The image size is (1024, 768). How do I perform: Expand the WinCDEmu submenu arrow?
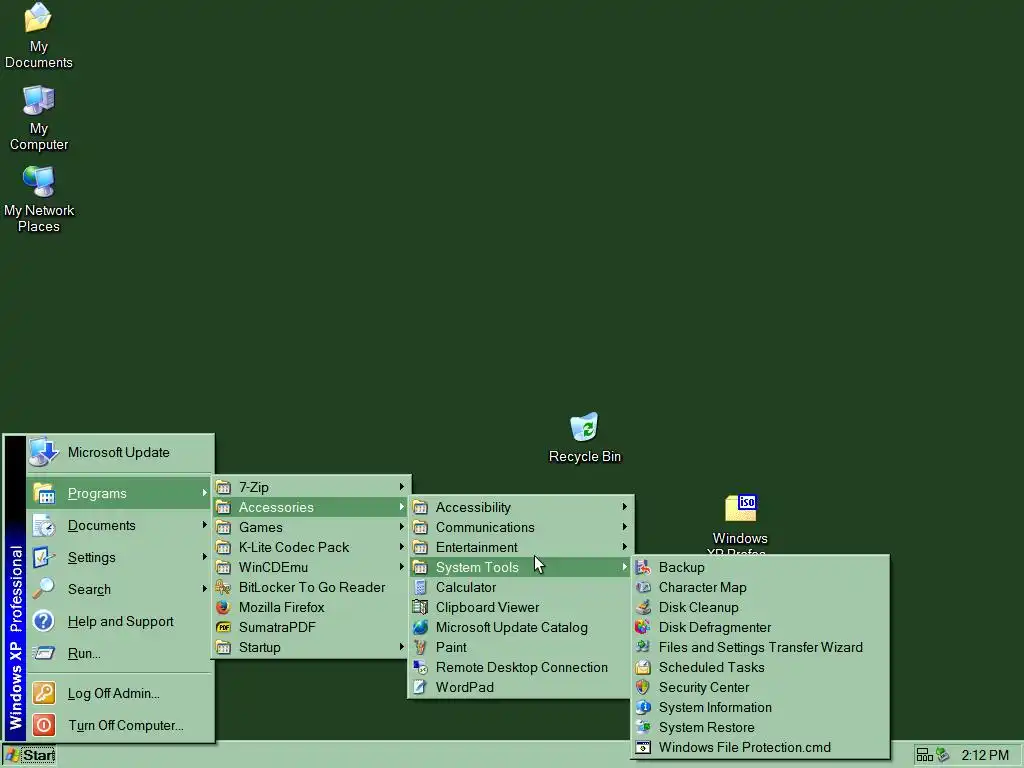(402, 567)
